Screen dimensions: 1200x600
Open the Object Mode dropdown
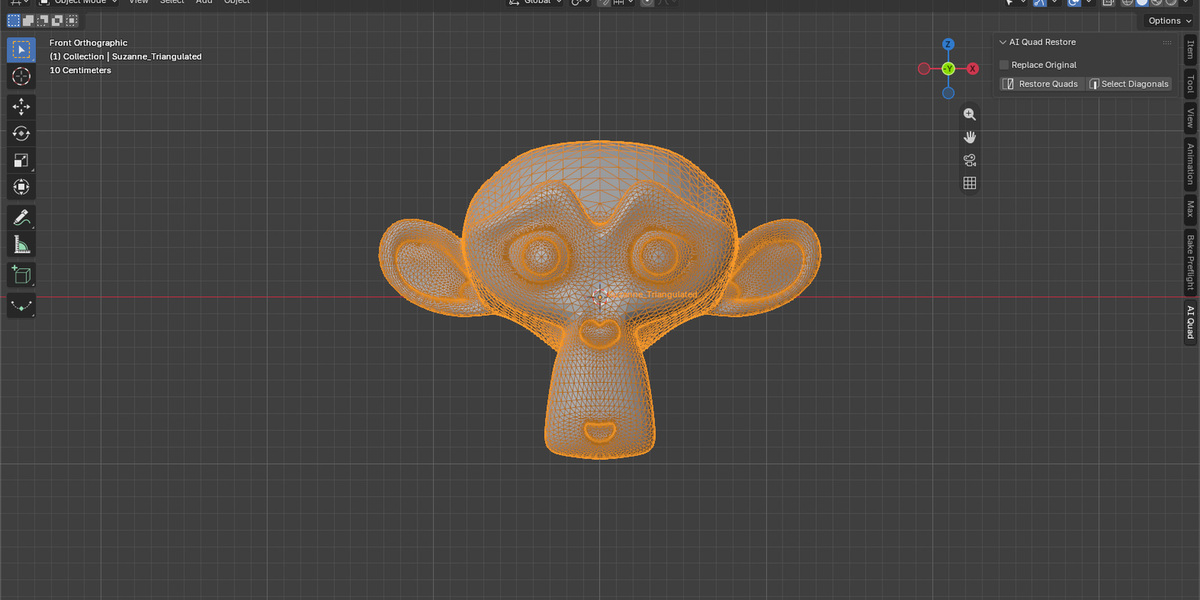click(78, 2)
